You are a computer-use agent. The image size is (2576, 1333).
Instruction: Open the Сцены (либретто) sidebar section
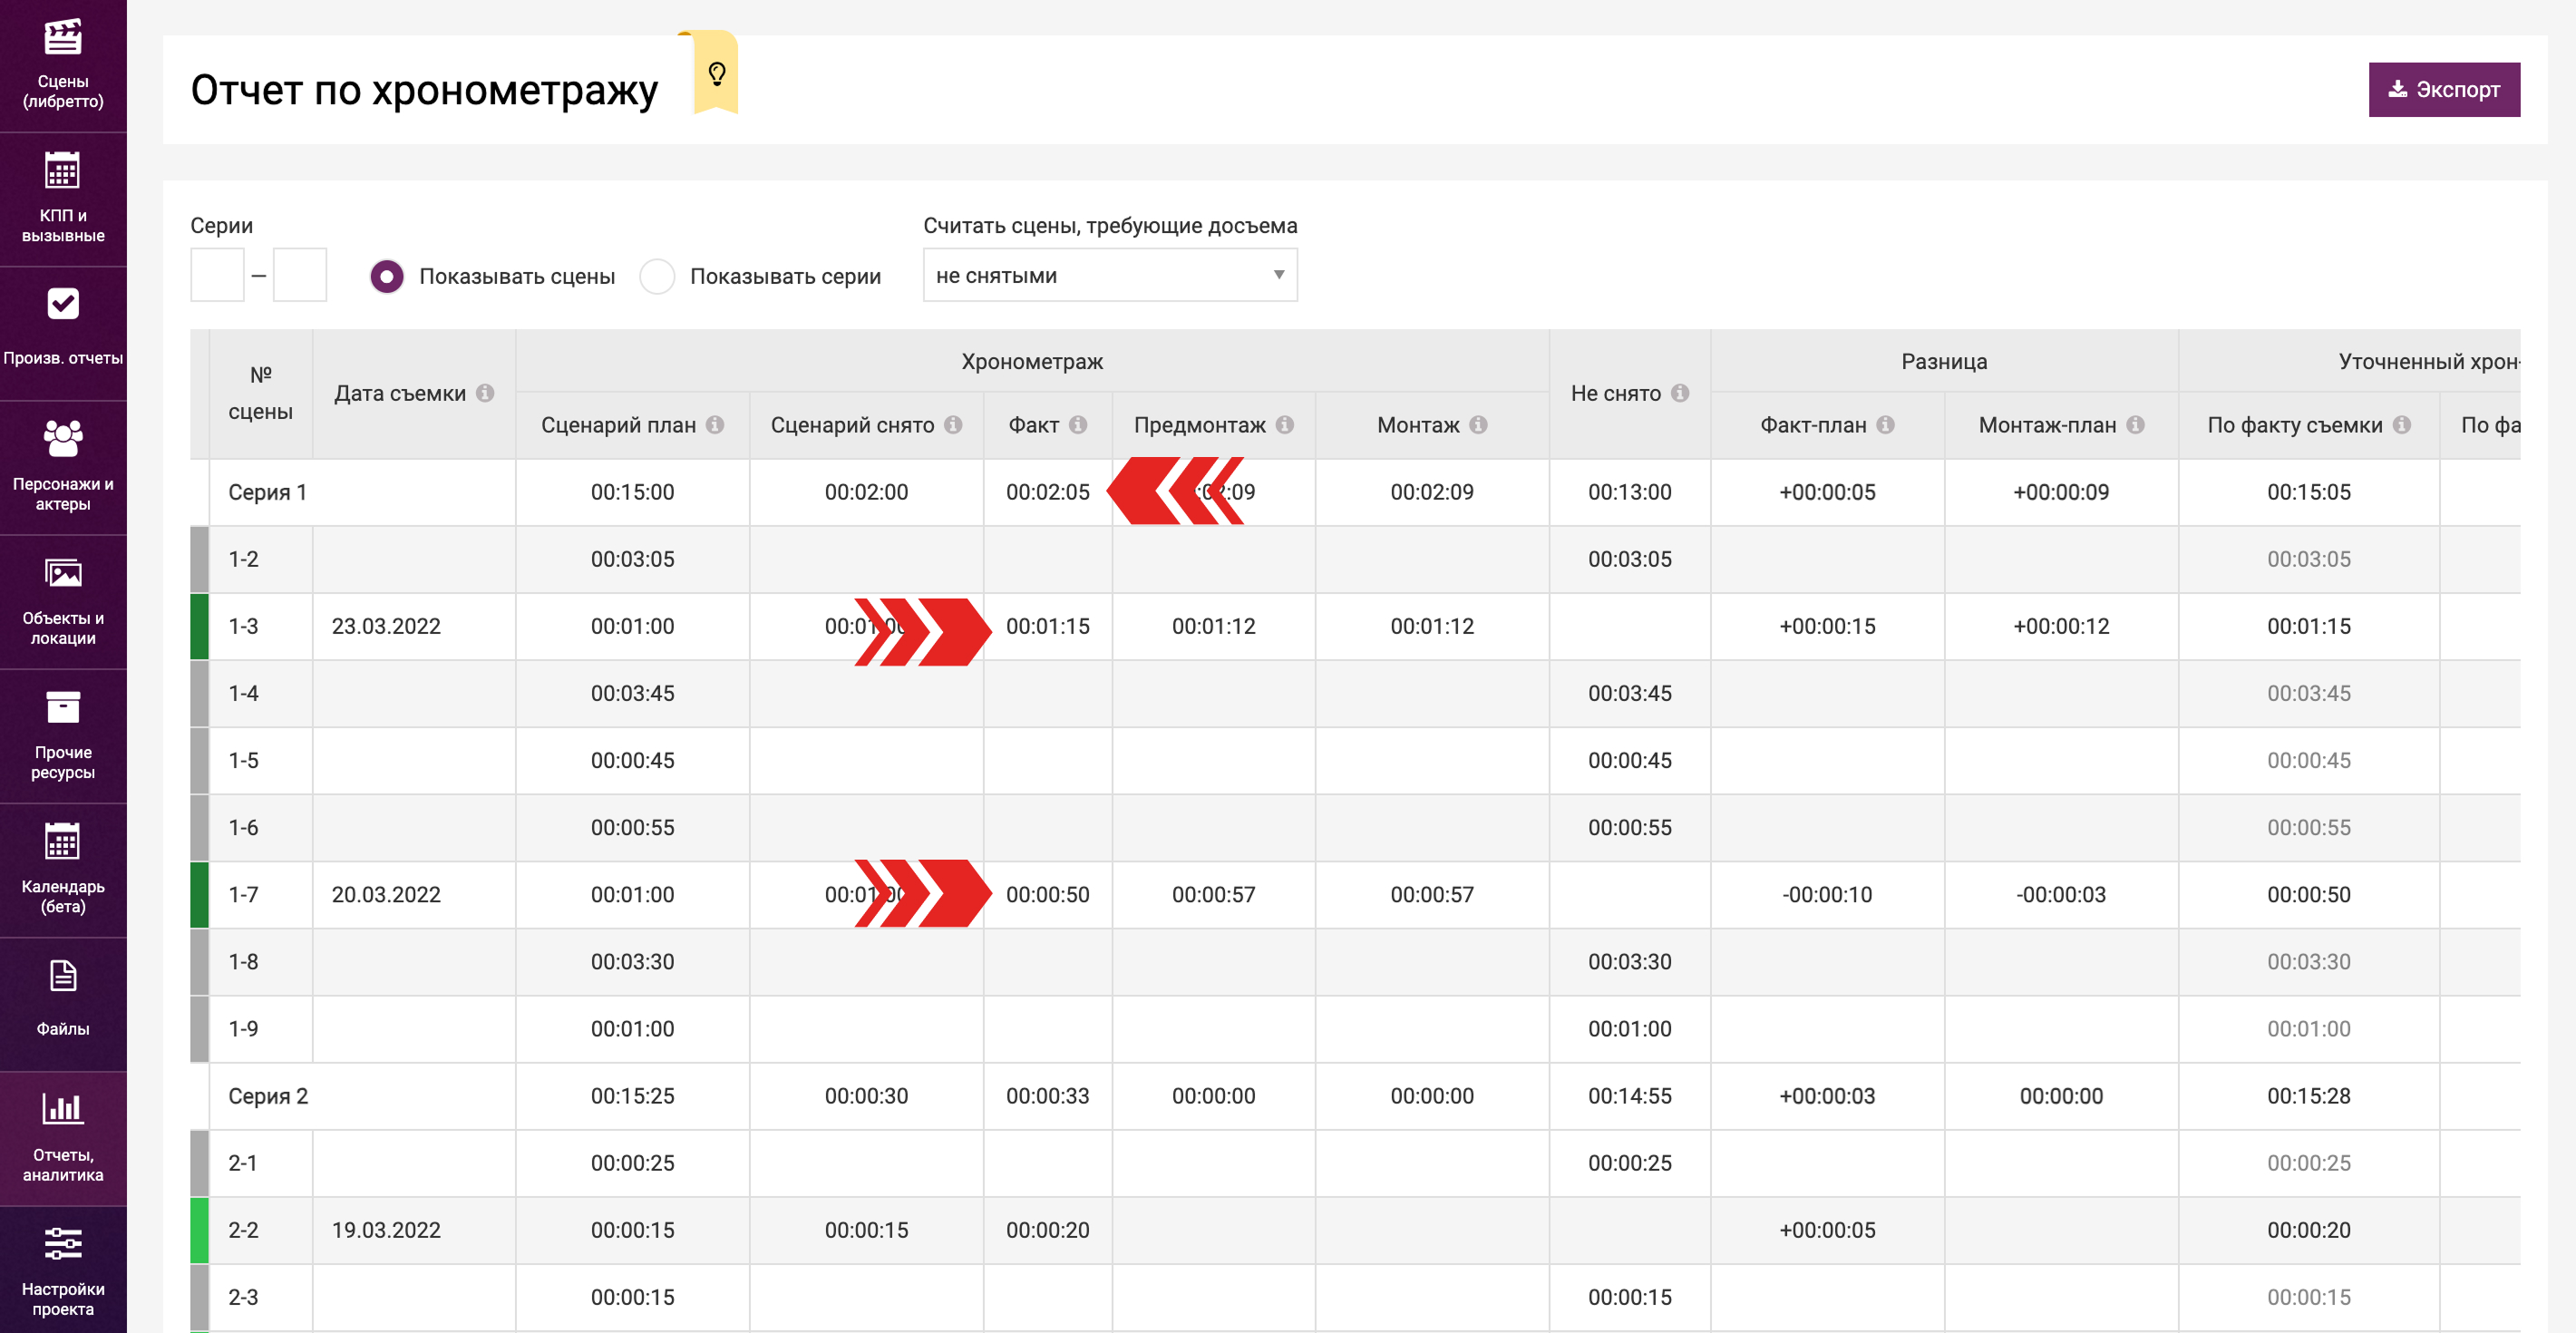[63, 64]
